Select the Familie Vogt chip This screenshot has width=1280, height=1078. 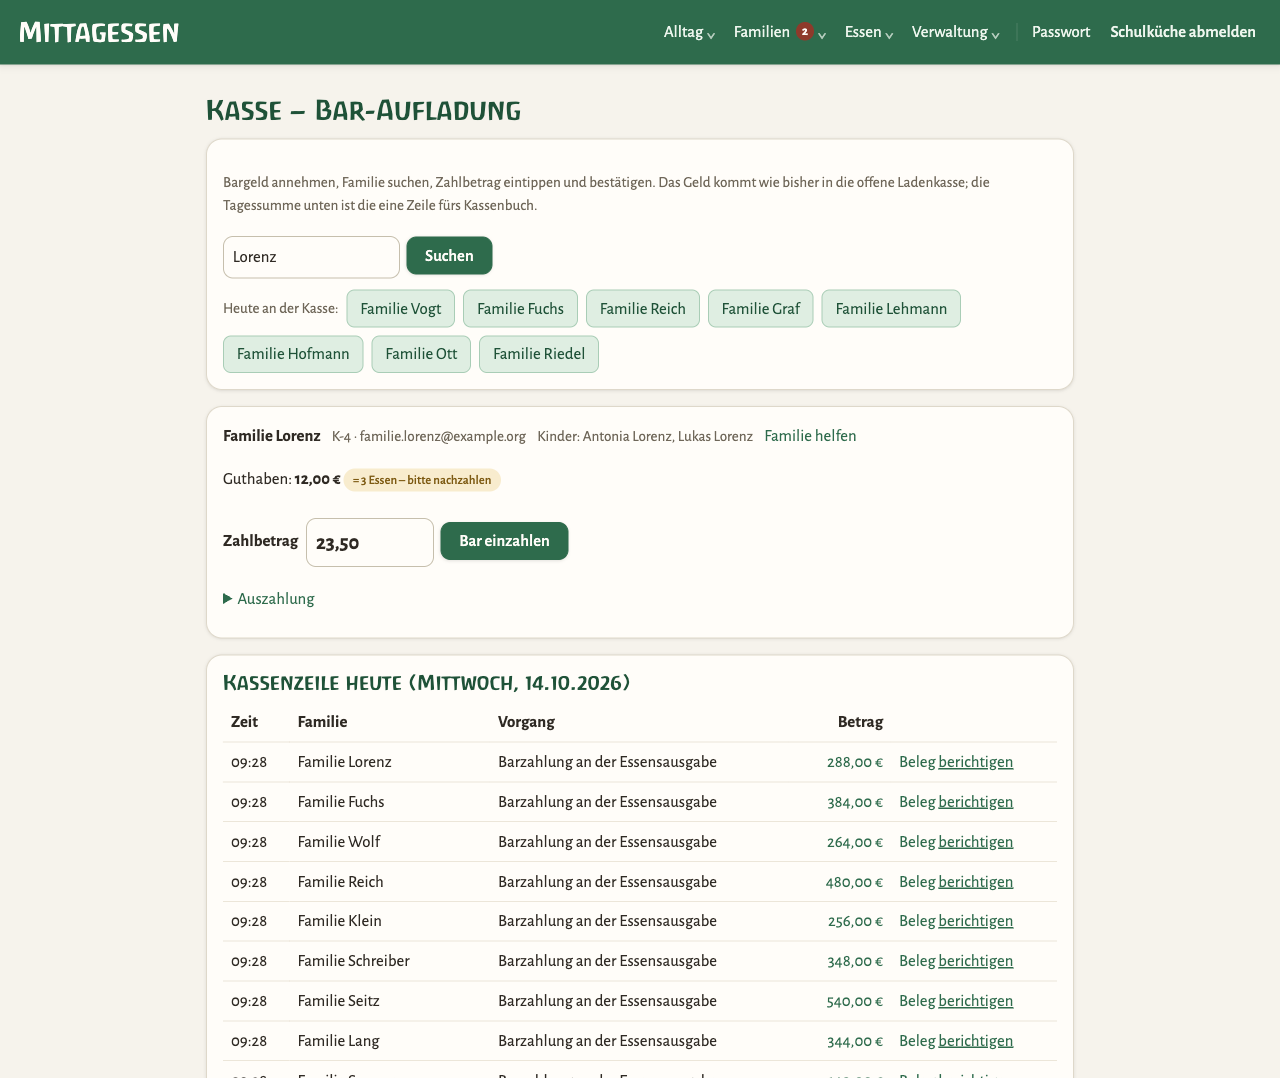[401, 309]
